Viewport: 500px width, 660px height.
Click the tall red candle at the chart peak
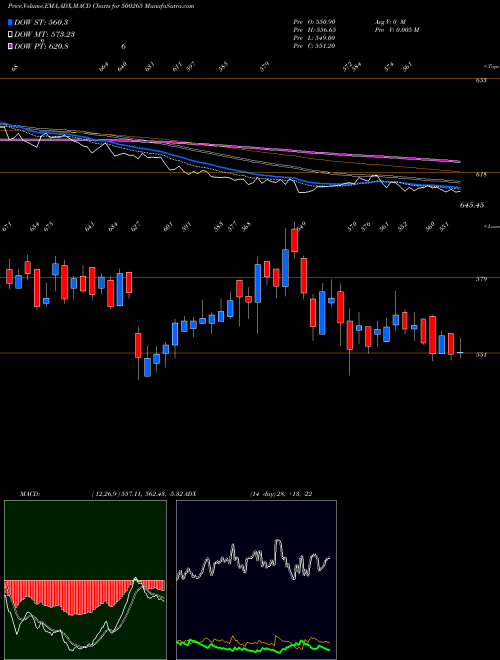point(295,240)
